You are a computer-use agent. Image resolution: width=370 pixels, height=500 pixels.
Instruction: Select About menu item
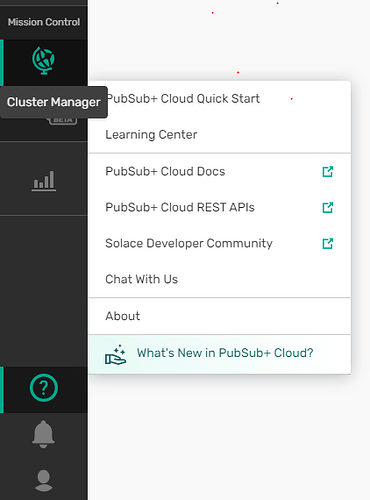coord(220,316)
